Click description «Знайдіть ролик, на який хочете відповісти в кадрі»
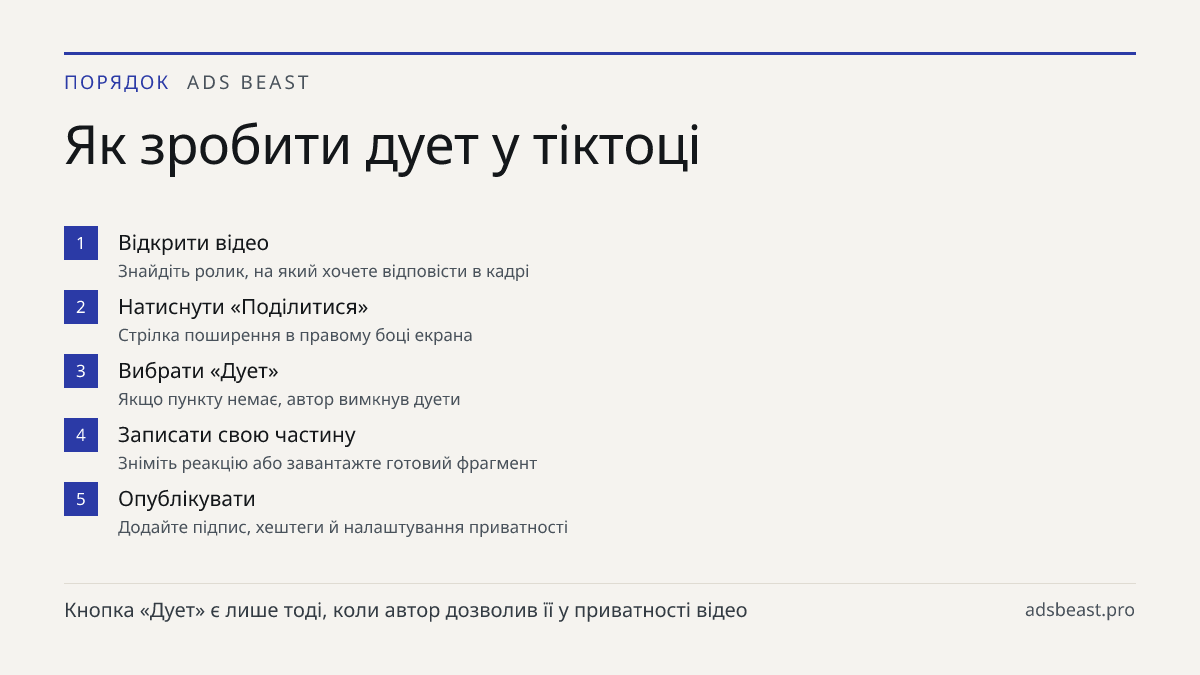The image size is (1200, 675). click(x=323, y=271)
